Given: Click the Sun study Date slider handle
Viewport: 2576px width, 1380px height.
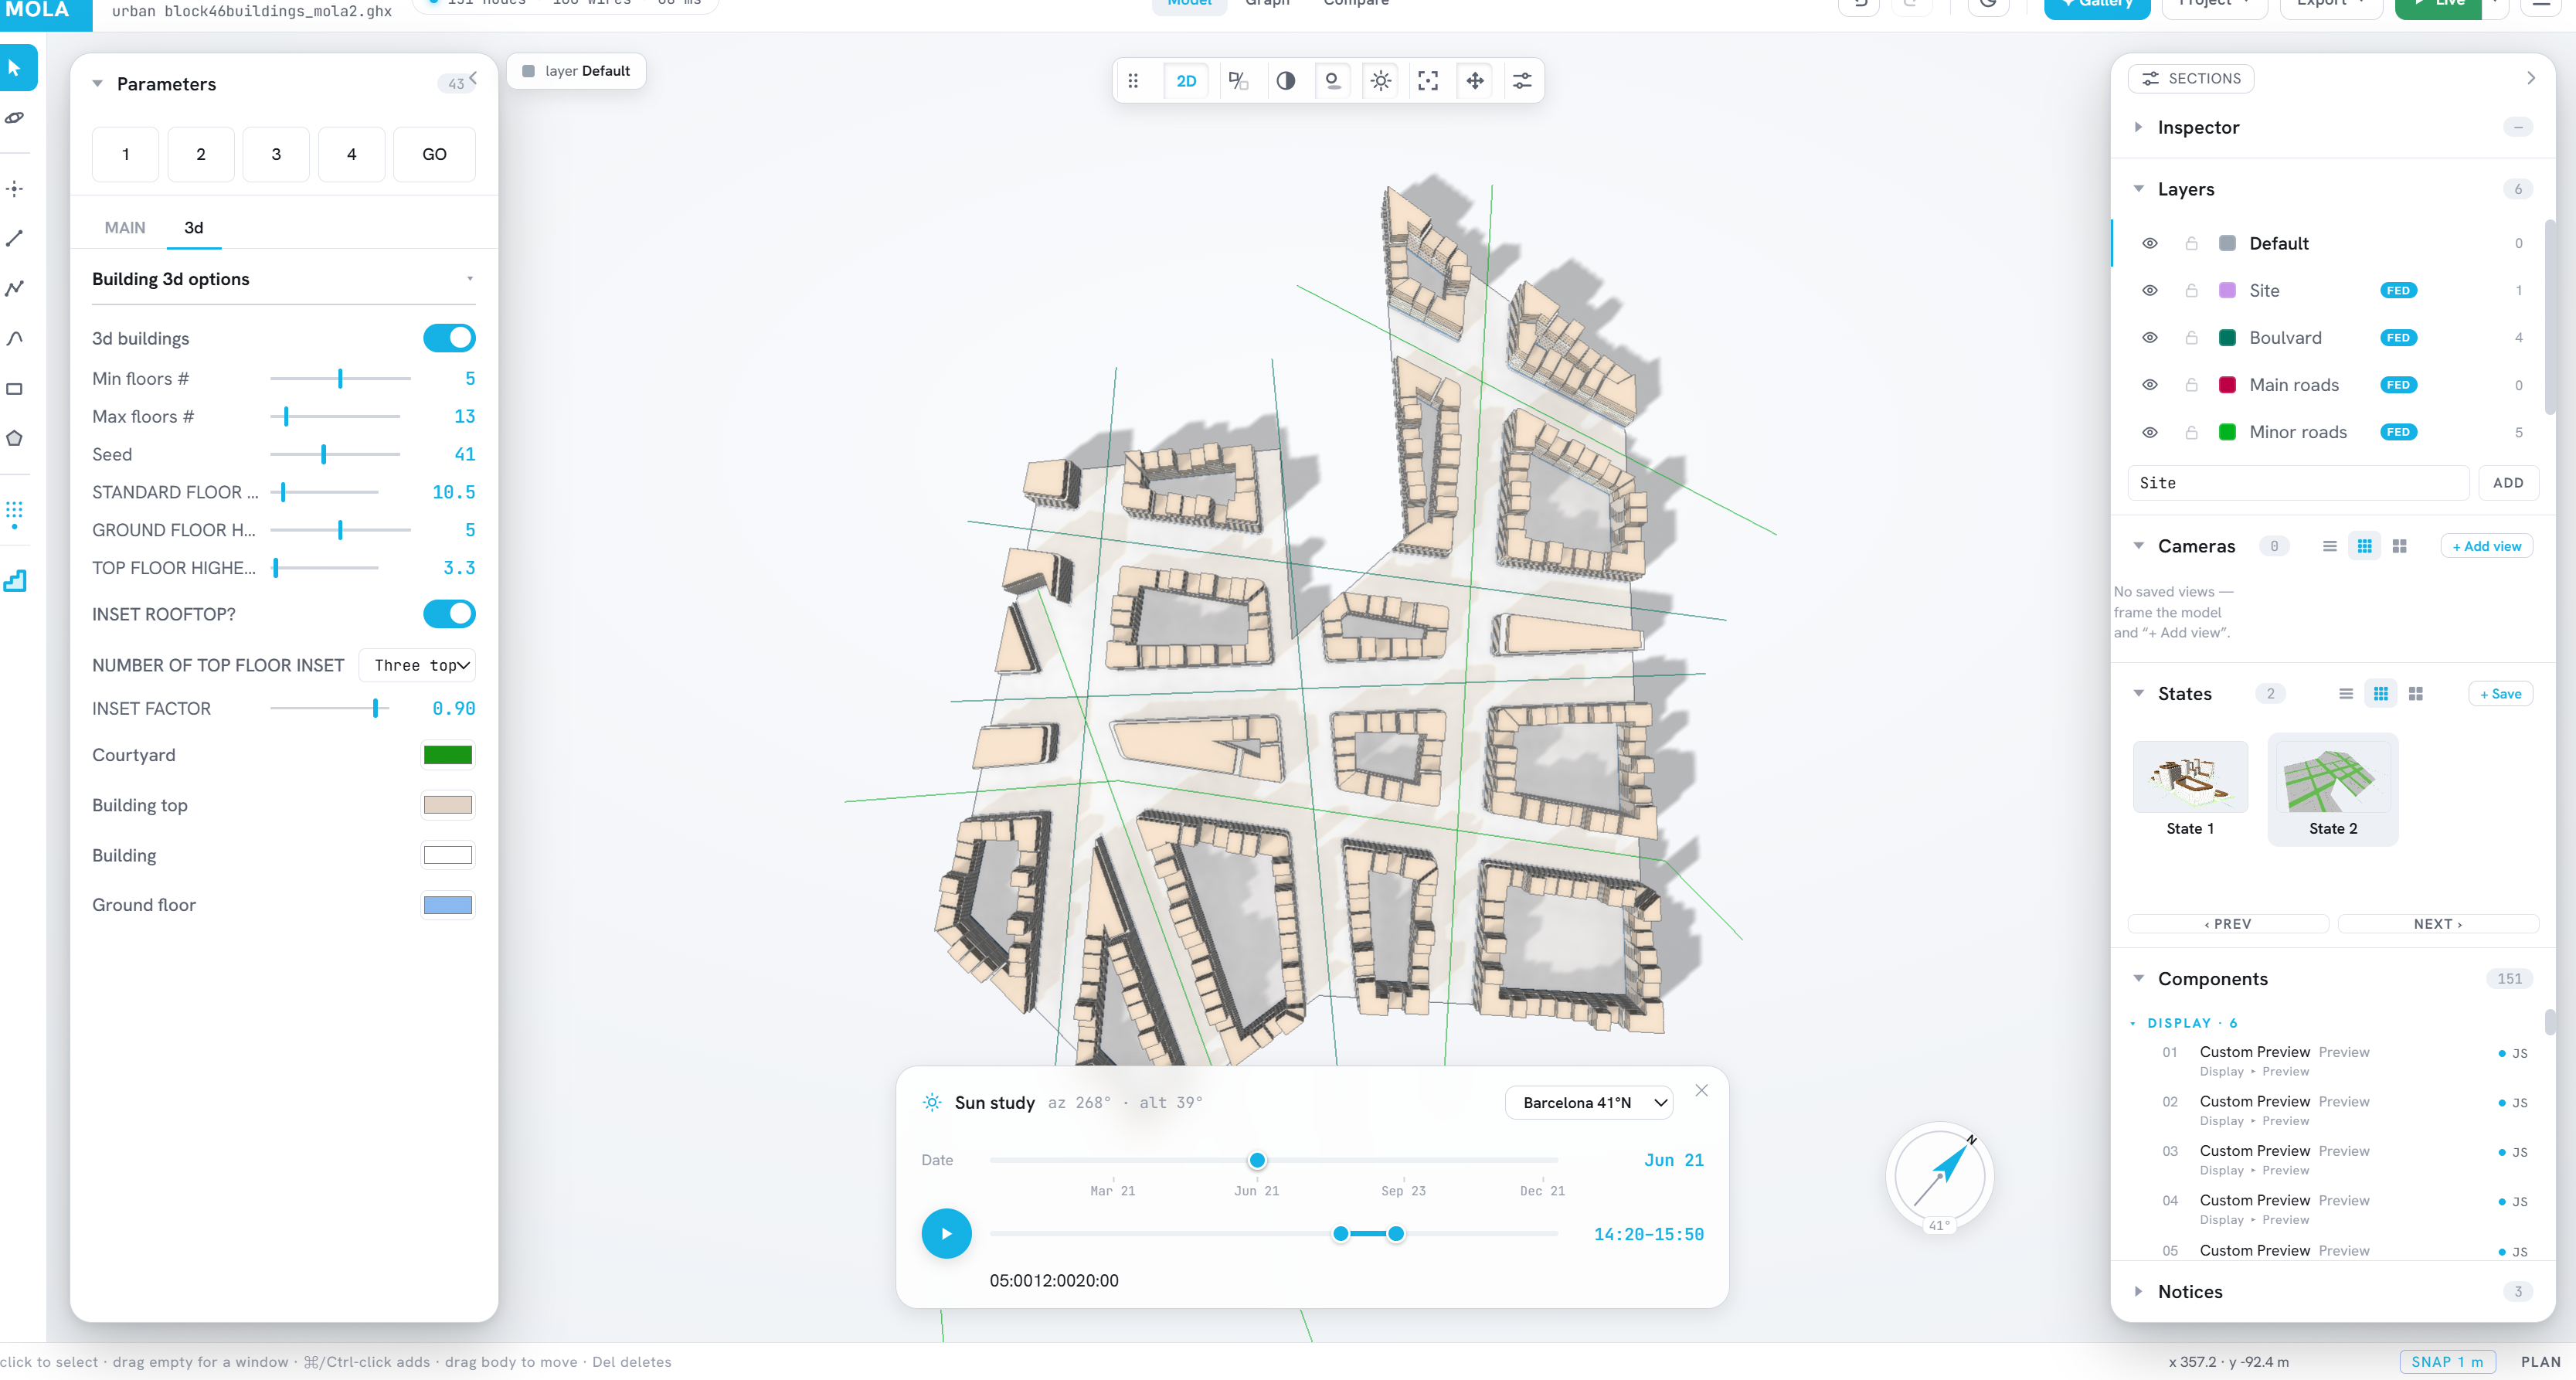Looking at the screenshot, I should (x=1257, y=1160).
